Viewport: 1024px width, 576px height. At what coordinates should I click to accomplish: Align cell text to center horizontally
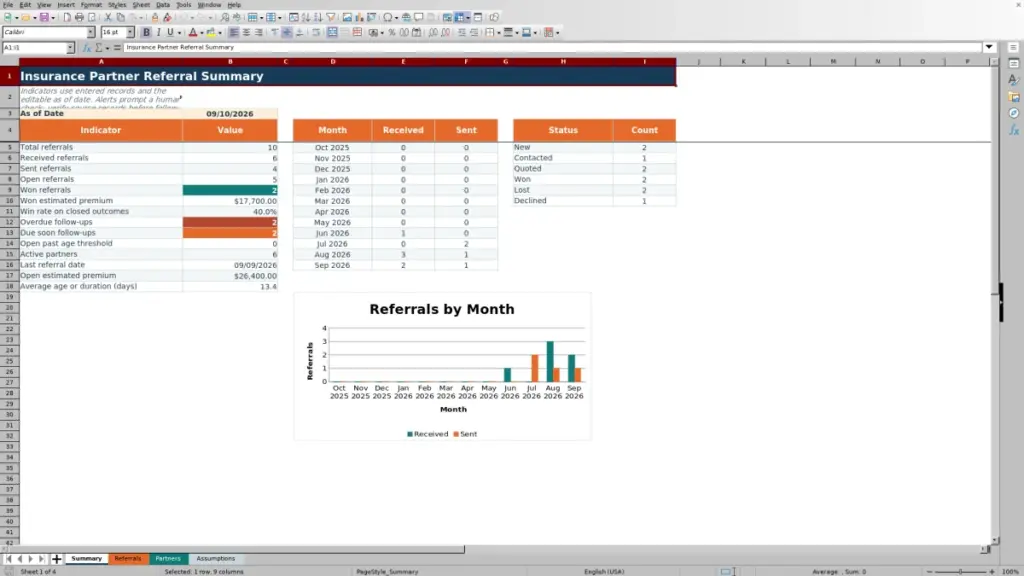[x=246, y=33]
